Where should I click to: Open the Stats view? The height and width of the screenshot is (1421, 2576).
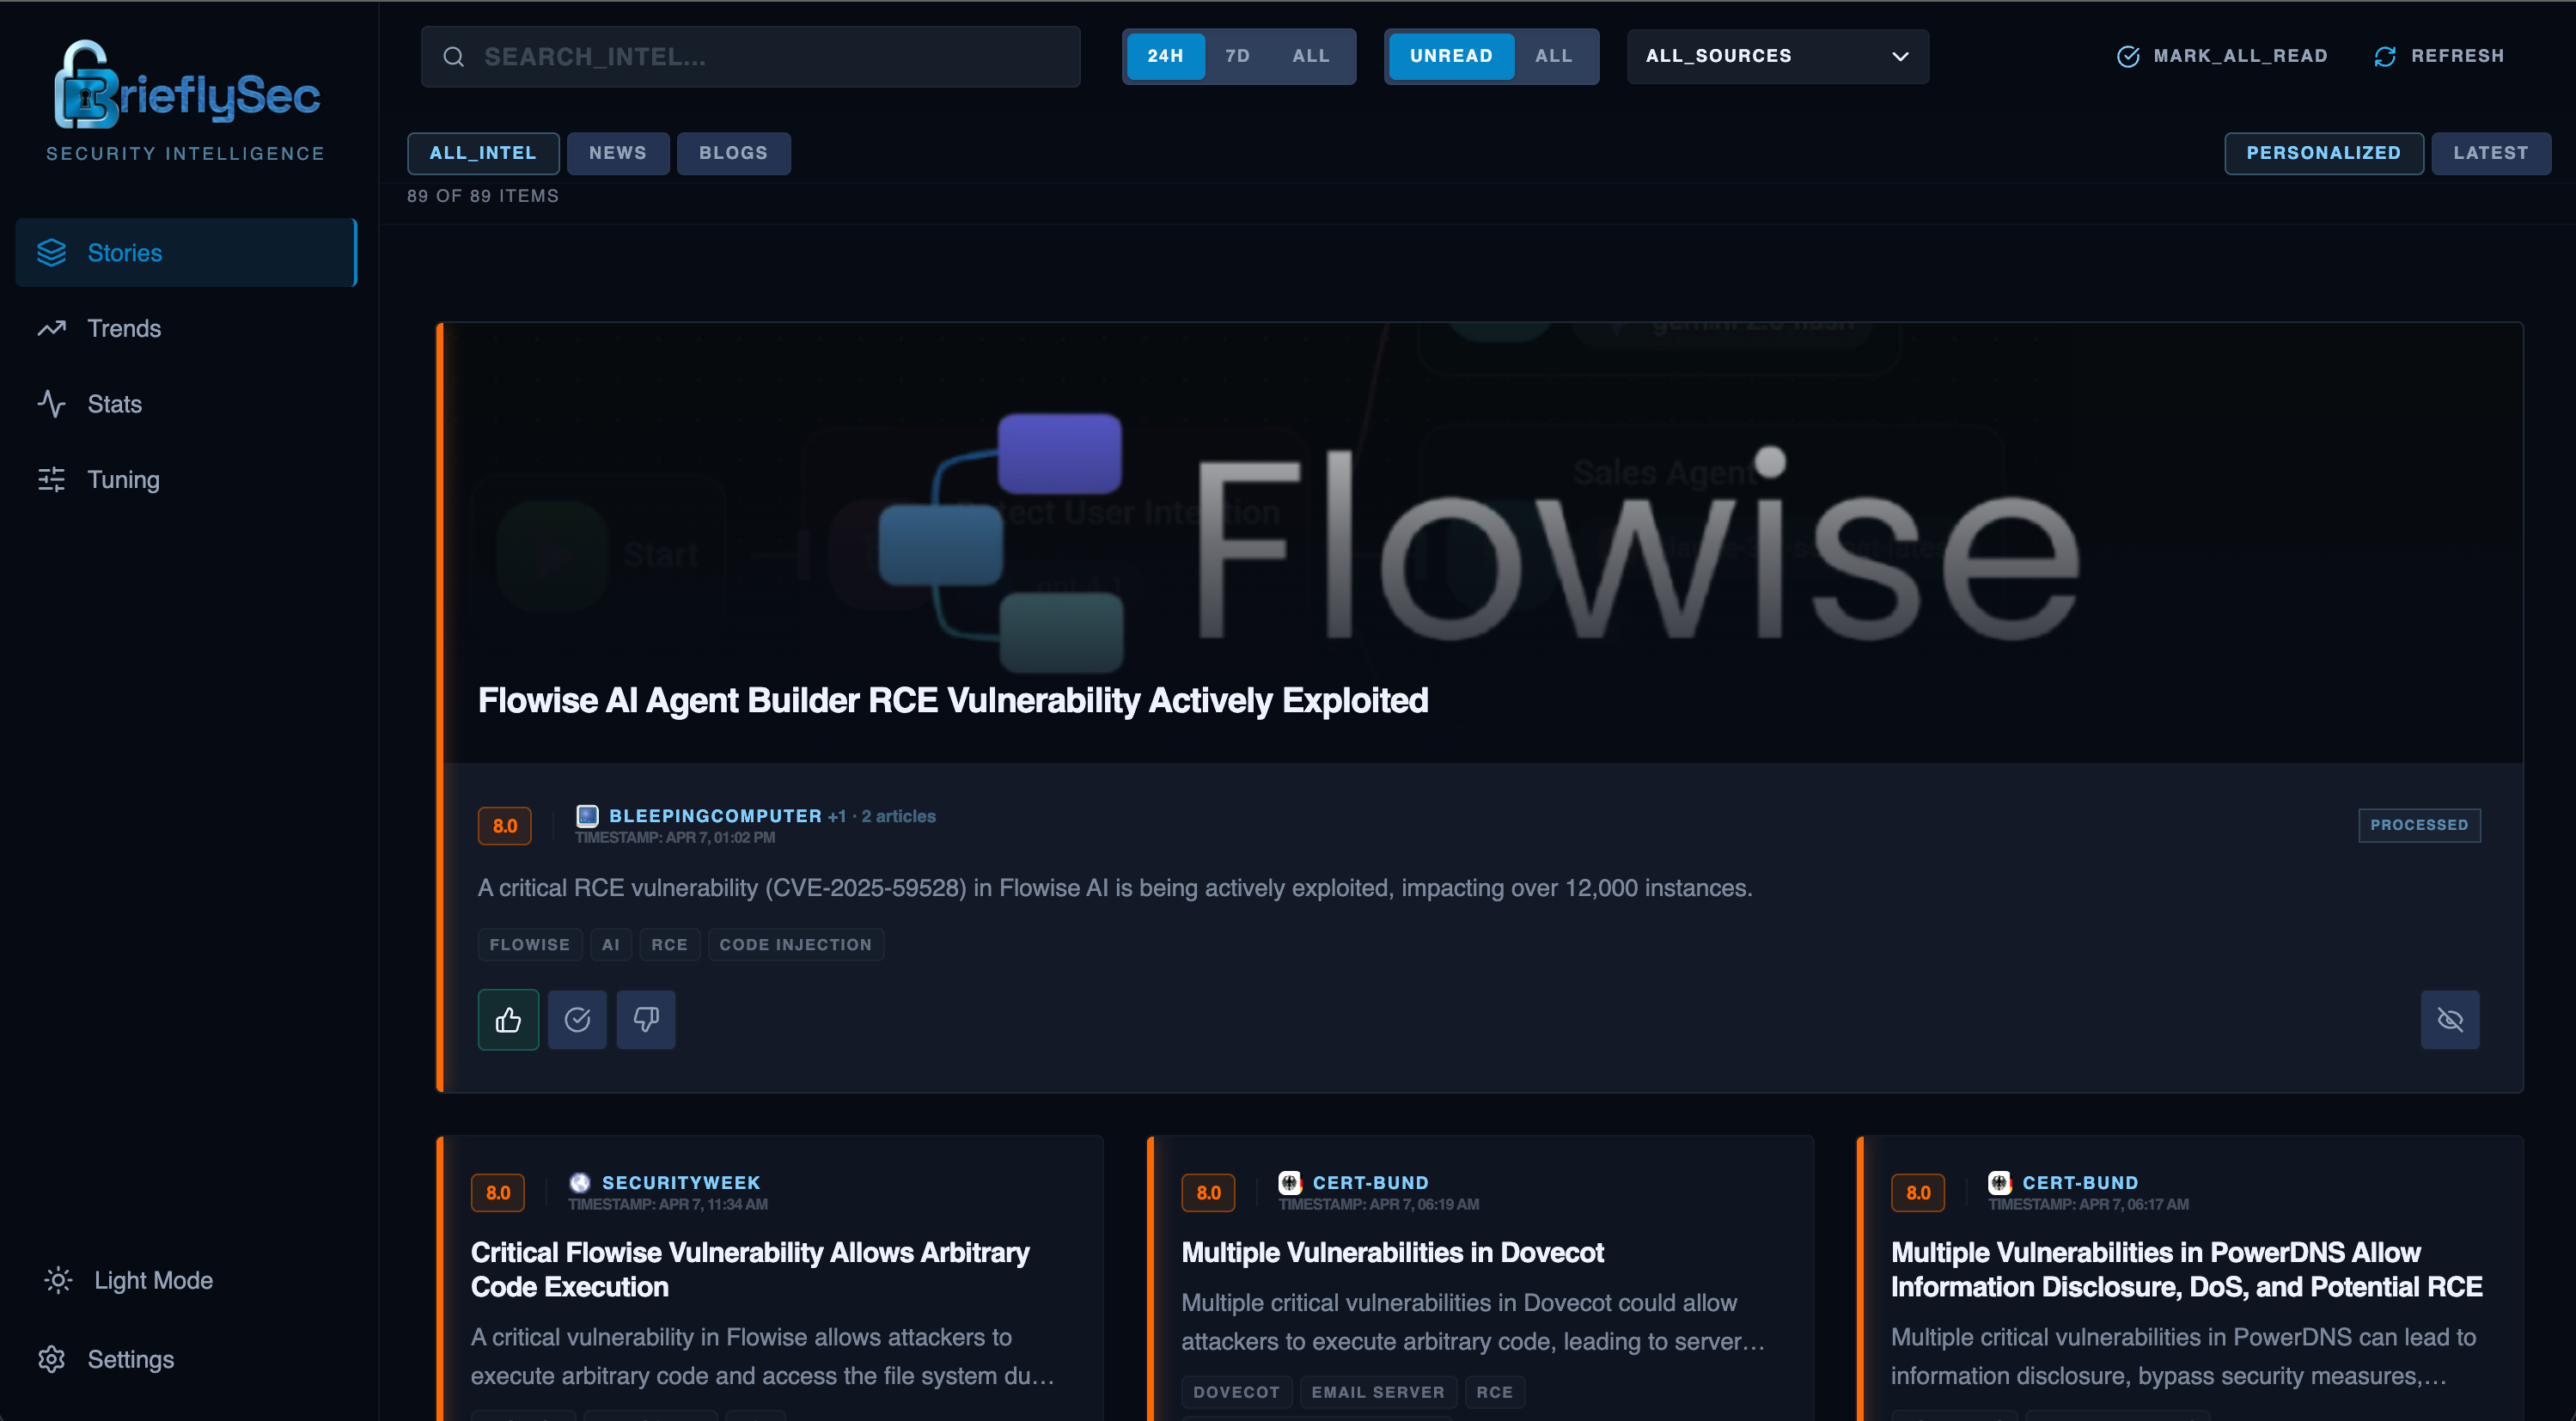point(114,403)
